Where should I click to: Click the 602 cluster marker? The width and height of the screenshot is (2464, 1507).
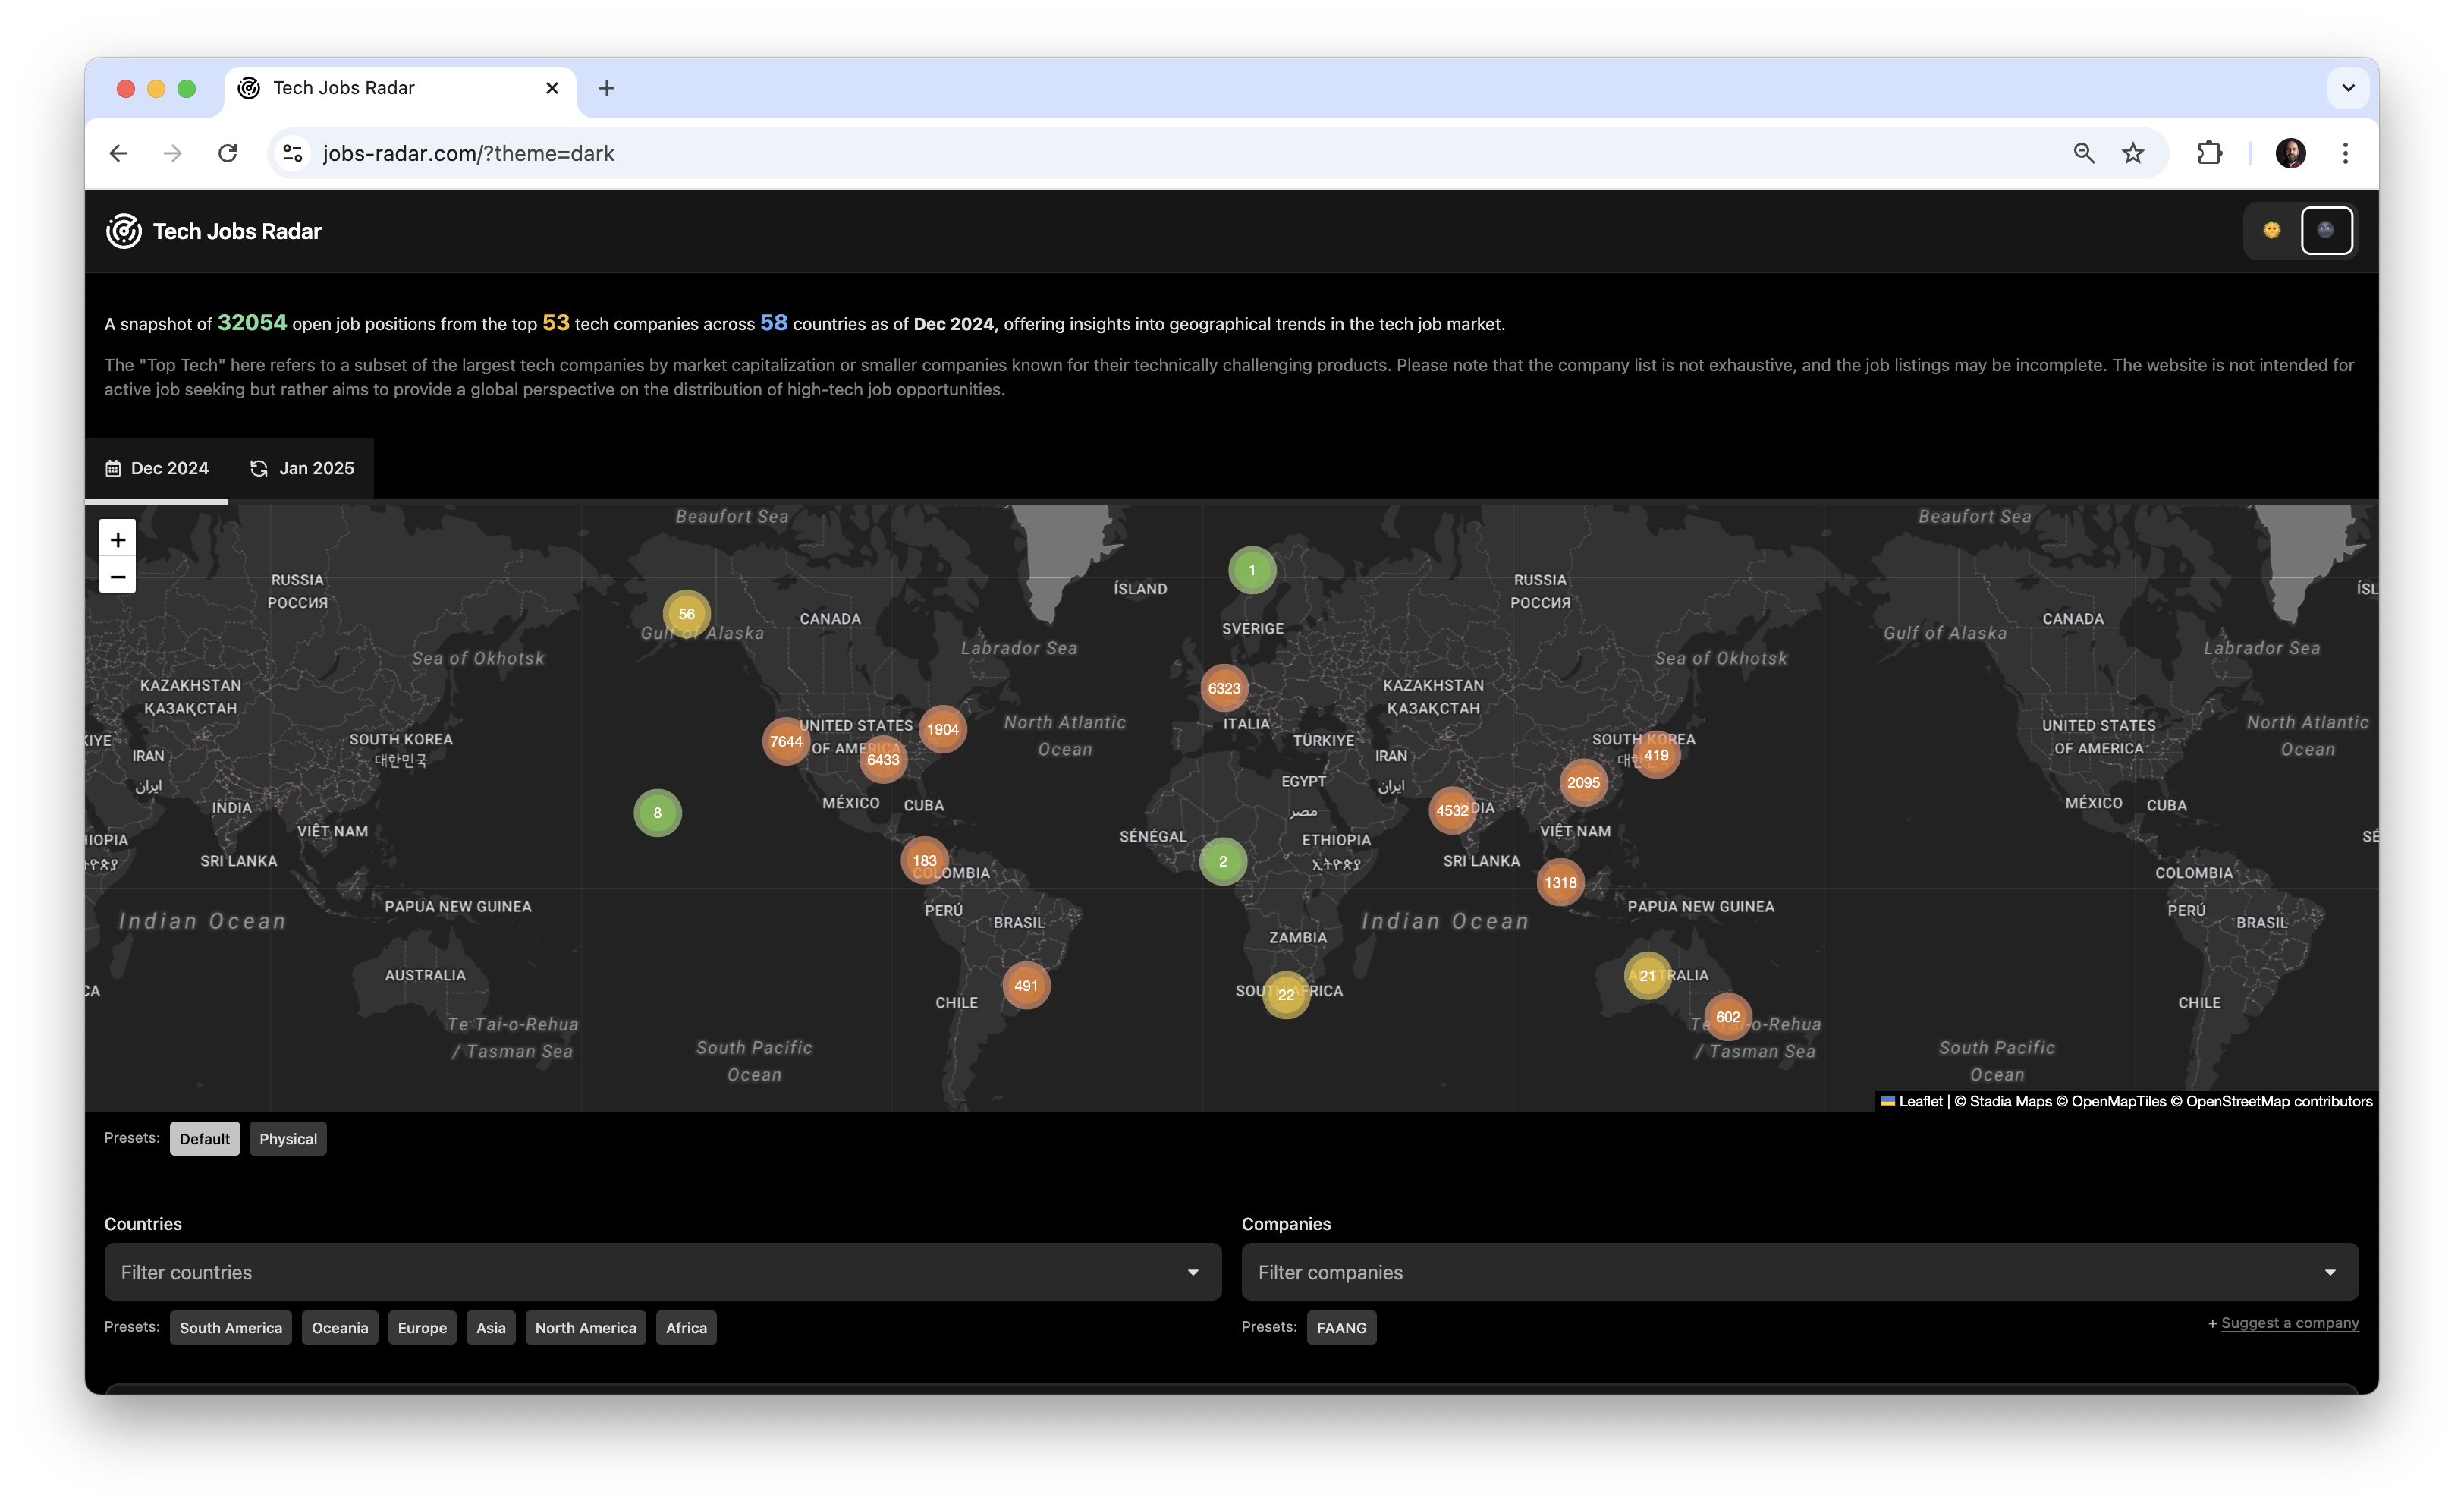coord(1728,1017)
